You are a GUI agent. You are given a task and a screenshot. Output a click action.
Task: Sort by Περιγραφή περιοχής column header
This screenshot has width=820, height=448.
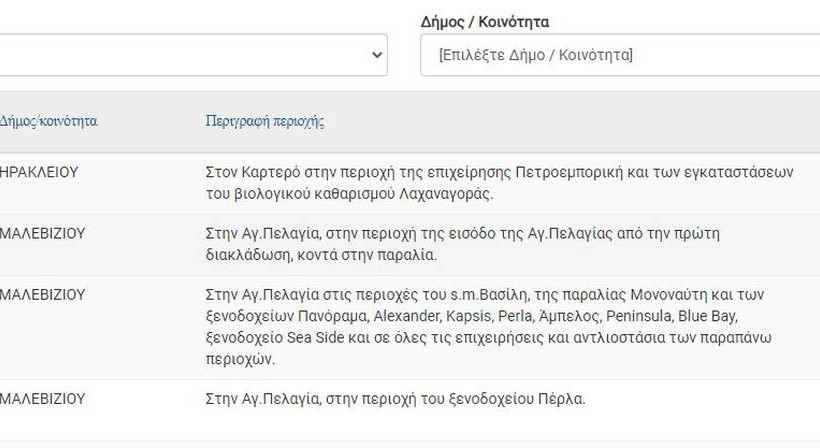(x=264, y=121)
